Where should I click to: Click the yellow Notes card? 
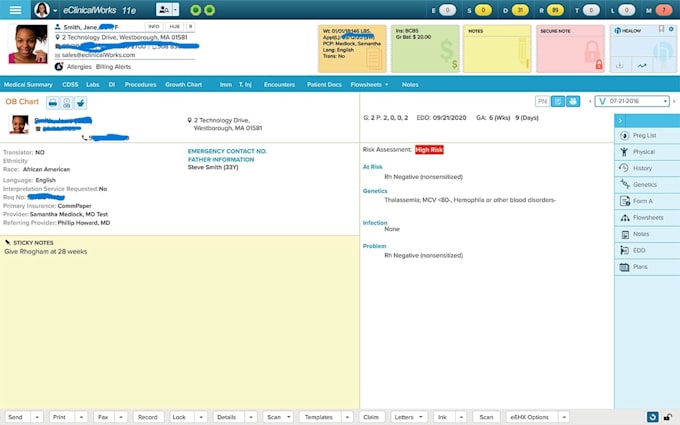click(497, 49)
